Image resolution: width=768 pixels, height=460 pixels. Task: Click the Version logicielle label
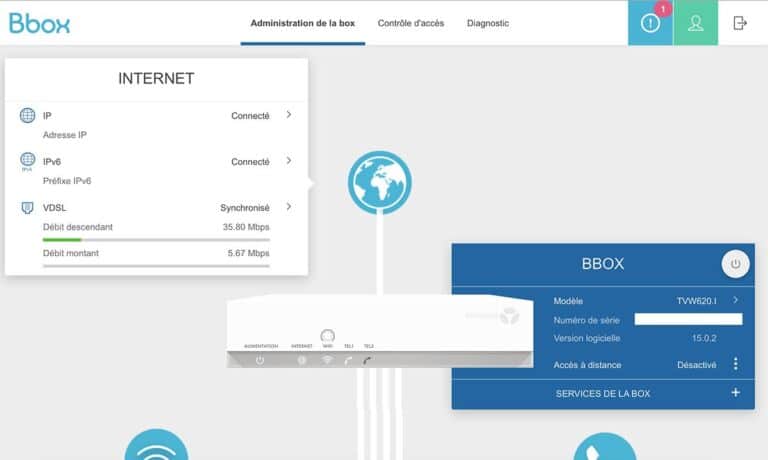tap(587, 338)
